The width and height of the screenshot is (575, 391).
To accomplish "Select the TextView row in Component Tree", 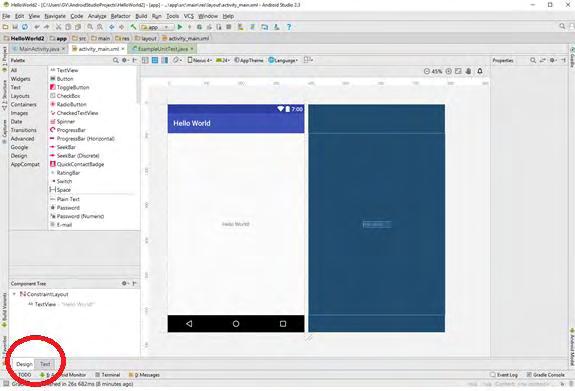I will pyautogui.click(x=62, y=304).
